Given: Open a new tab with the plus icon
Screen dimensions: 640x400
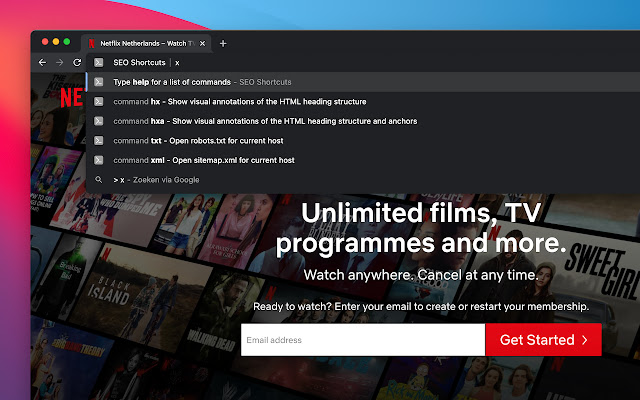Looking at the screenshot, I should [x=223, y=43].
